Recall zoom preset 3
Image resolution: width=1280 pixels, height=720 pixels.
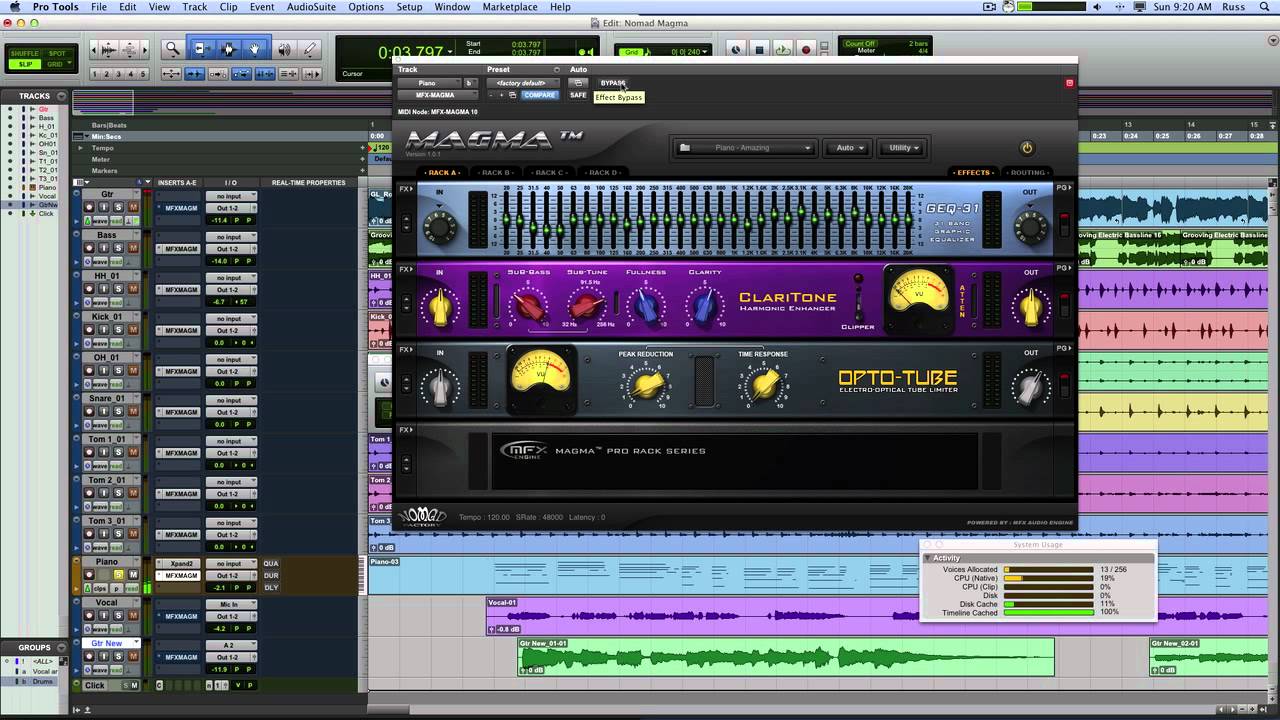point(120,74)
